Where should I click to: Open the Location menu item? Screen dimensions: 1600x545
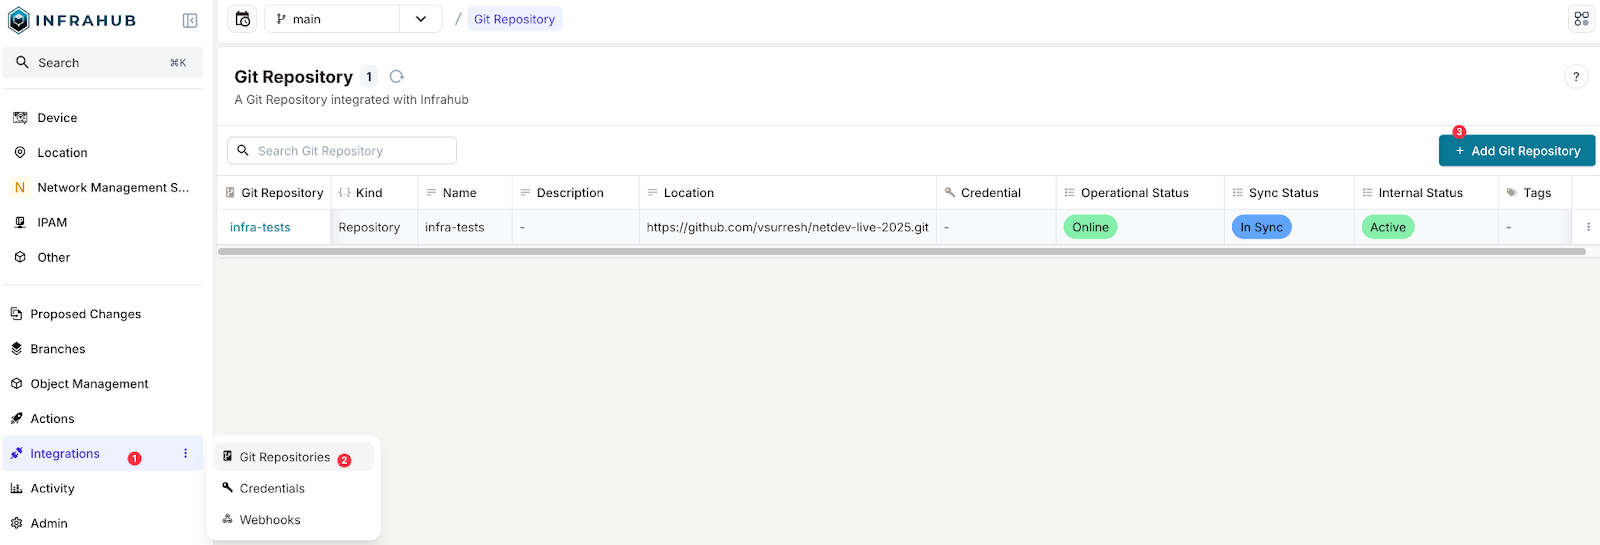click(103, 153)
